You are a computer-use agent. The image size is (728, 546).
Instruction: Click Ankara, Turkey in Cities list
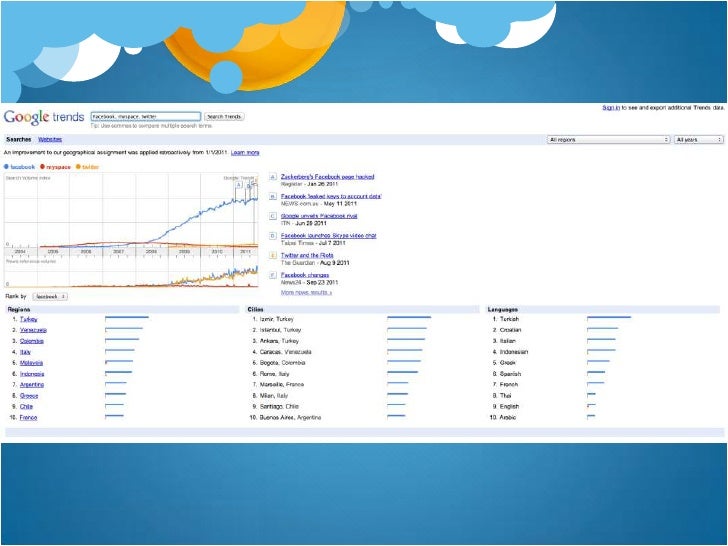pos(280,341)
